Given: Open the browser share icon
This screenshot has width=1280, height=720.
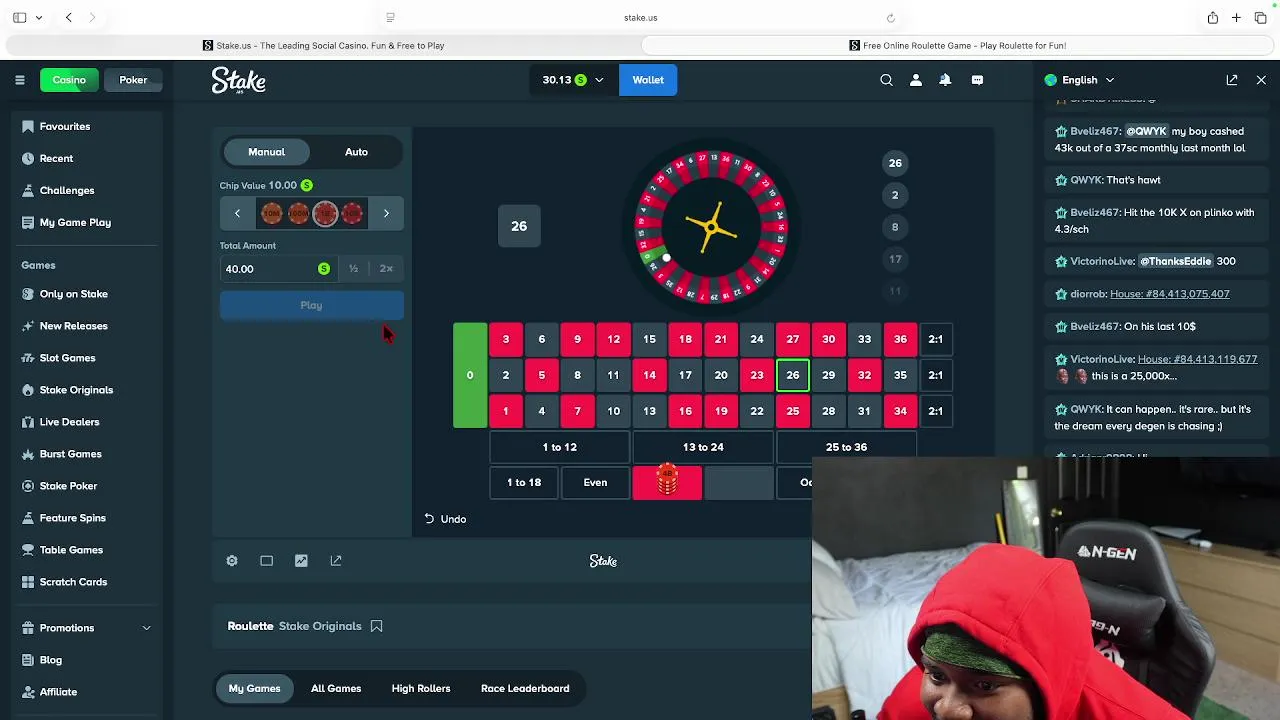Looking at the screenshot, I should pos(1212,17).
